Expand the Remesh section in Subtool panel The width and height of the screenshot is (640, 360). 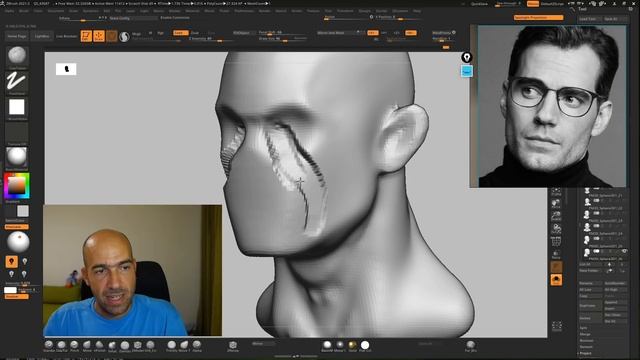(x=586, y=347)
